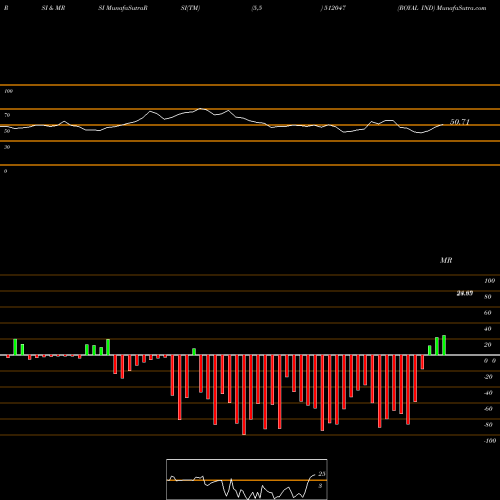Click RSI axis label 50
500x500 pixels.
[x=7, y=131]
